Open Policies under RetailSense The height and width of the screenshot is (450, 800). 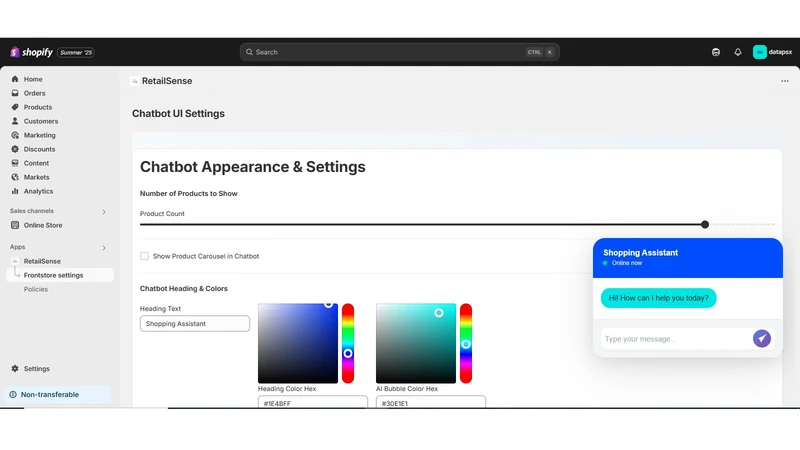pyautogui.click(x=36, y=289)
